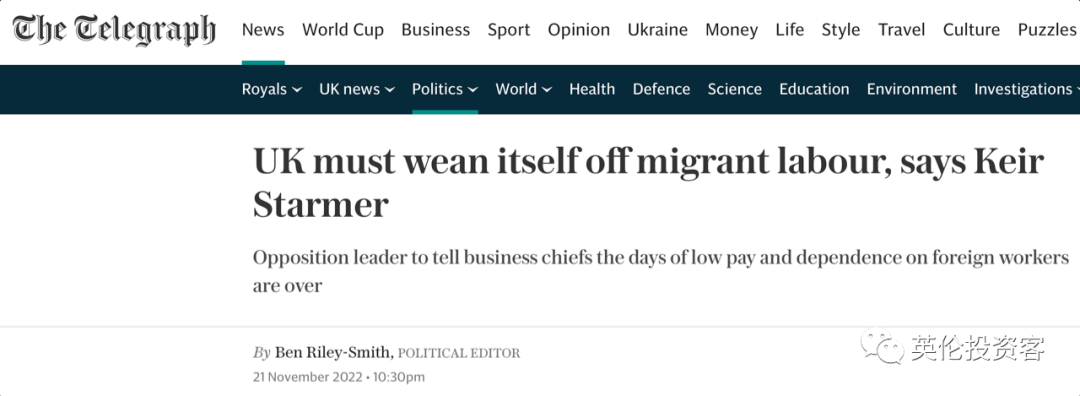This screenshot has height=396, width=1080.
Task: Open the News tab
Action: pos(263,30)
